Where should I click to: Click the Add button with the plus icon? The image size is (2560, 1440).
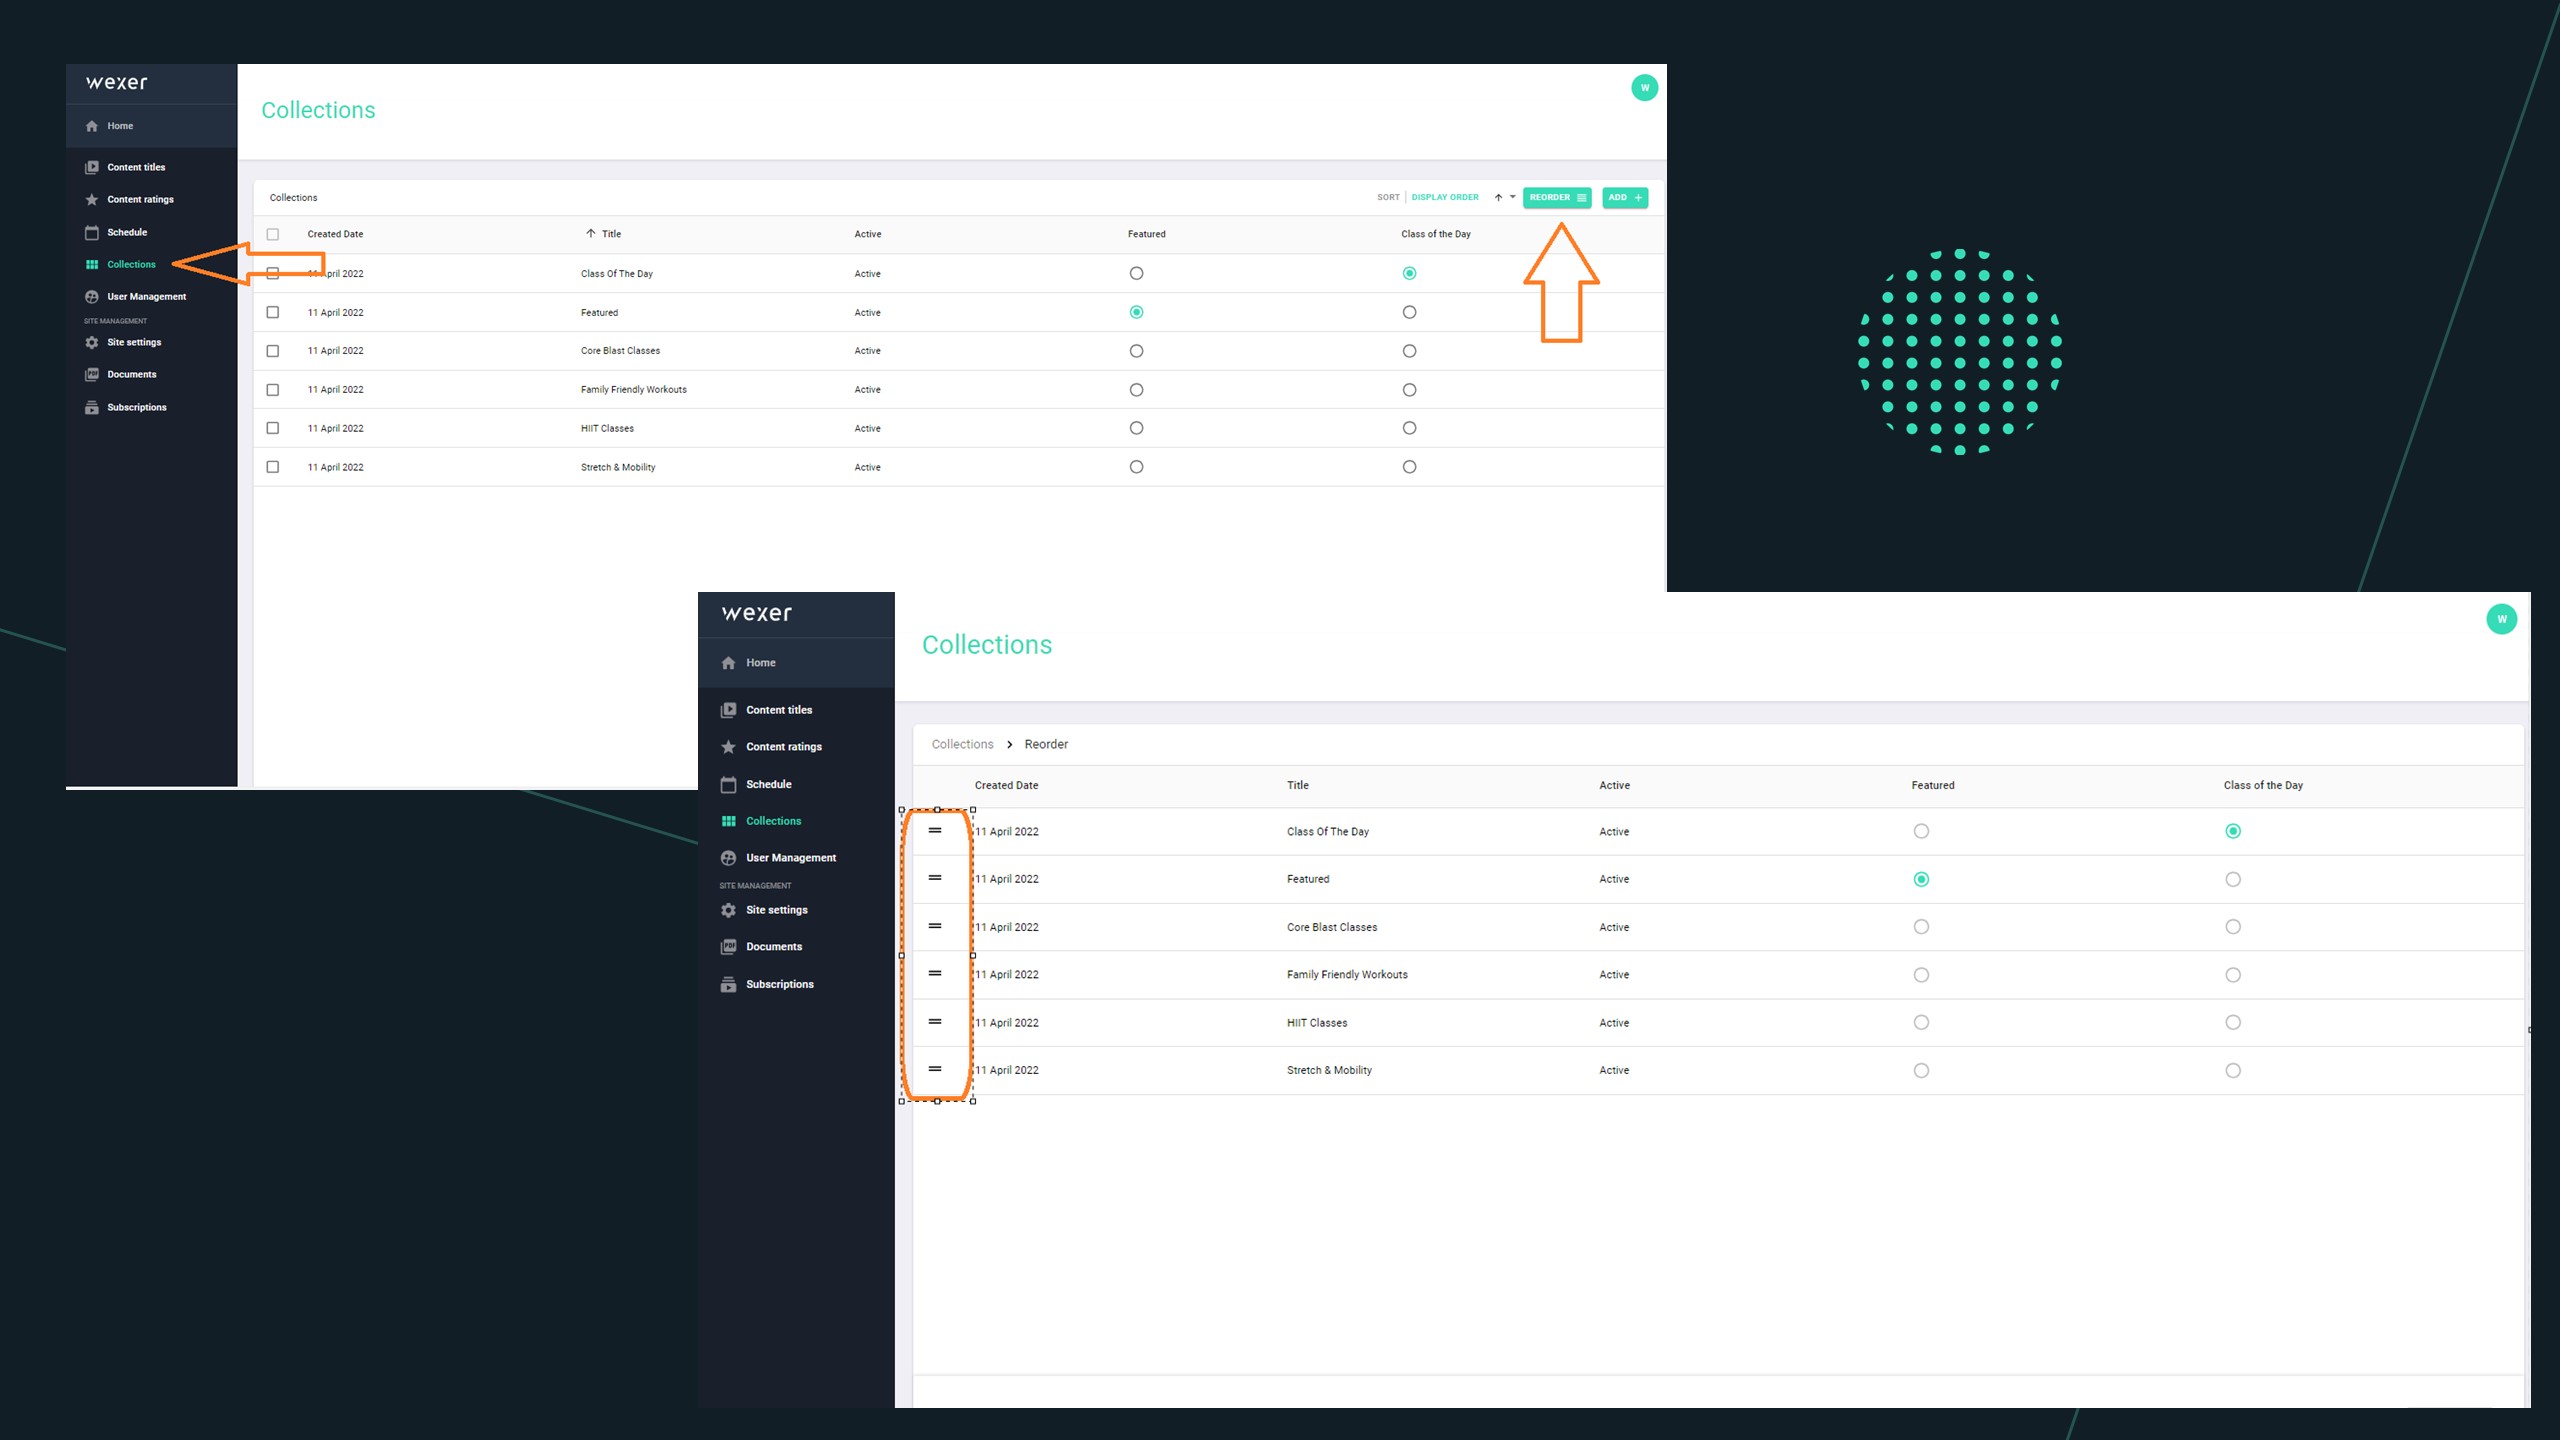pyautogui.click(x=1624, y=197)
